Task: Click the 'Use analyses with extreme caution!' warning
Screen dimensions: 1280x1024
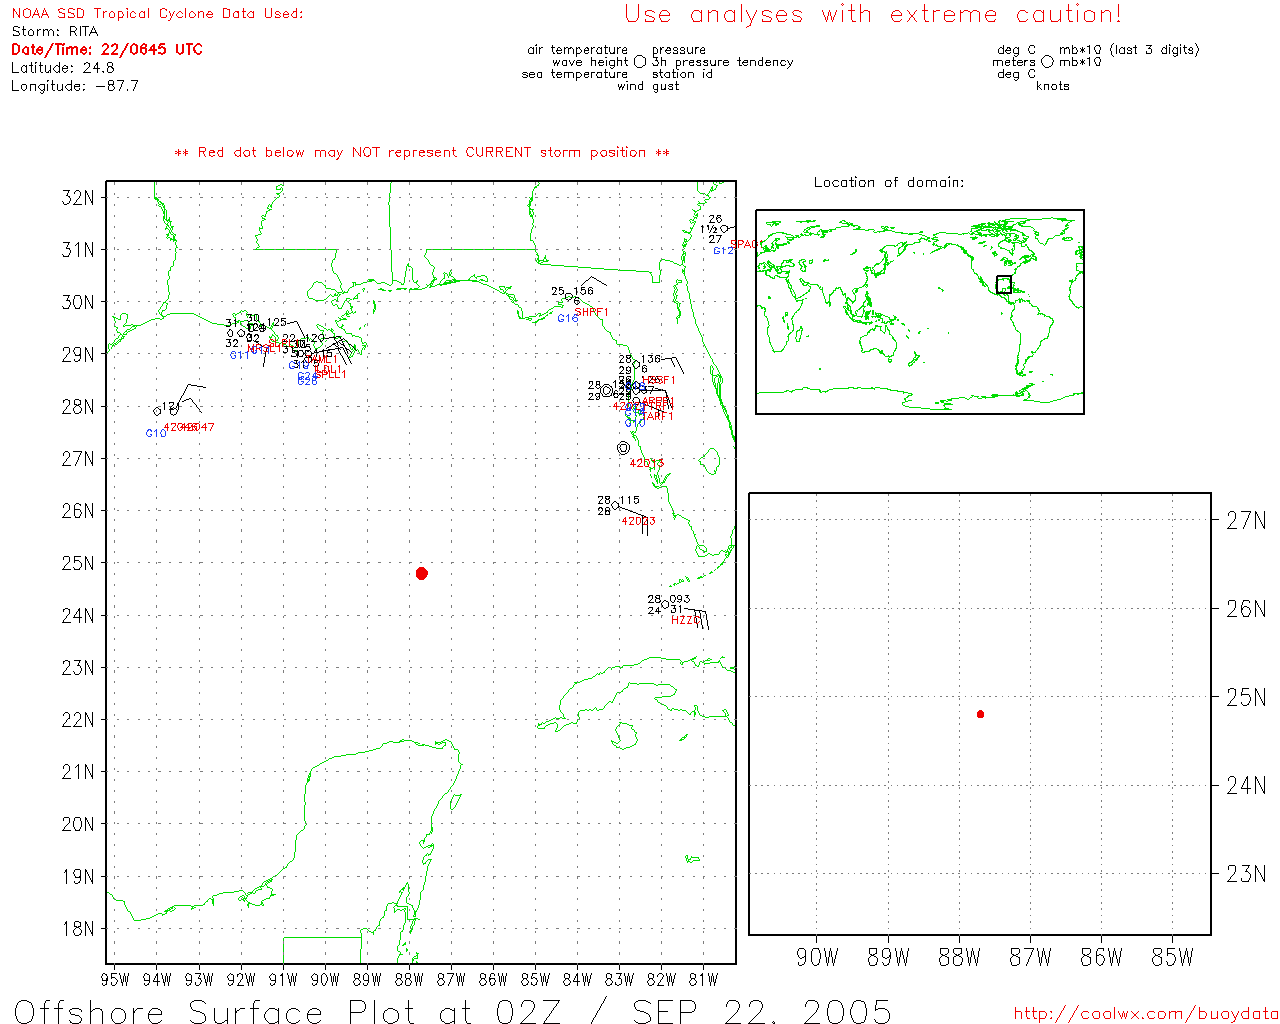Action: click(x=873, y=15)
